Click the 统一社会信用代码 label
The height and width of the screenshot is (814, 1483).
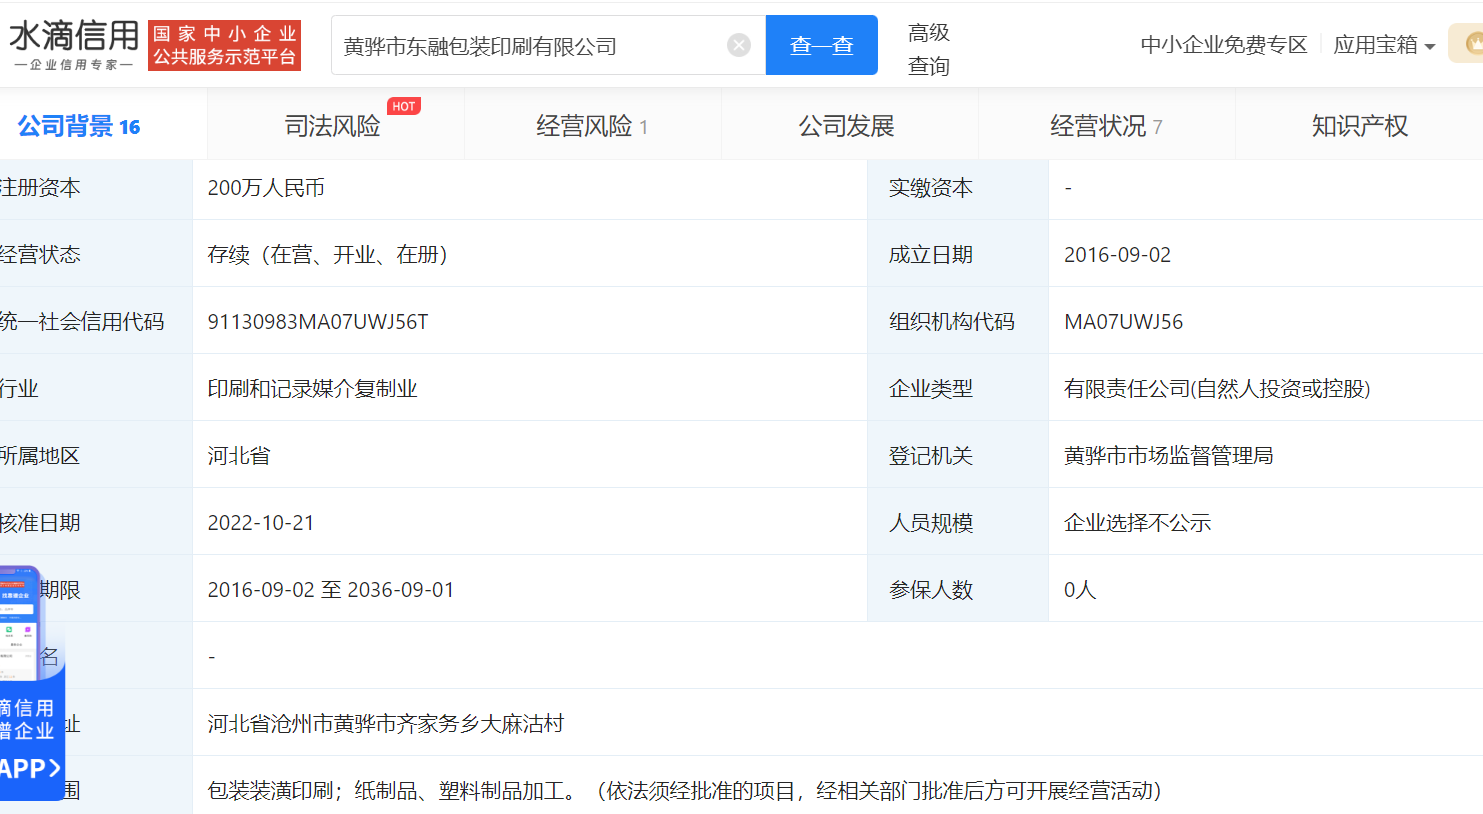[82, 322]
